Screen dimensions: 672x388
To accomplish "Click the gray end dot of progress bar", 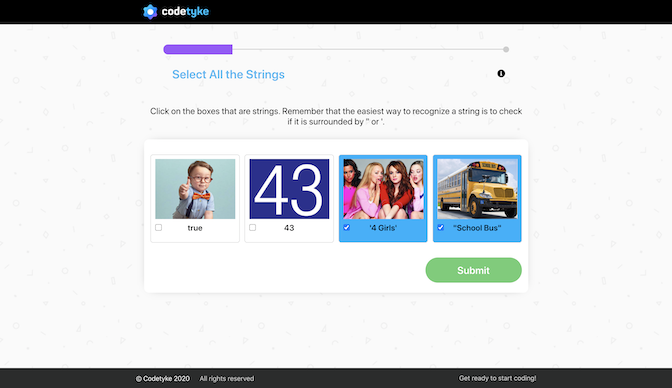I will pos(506,49).
